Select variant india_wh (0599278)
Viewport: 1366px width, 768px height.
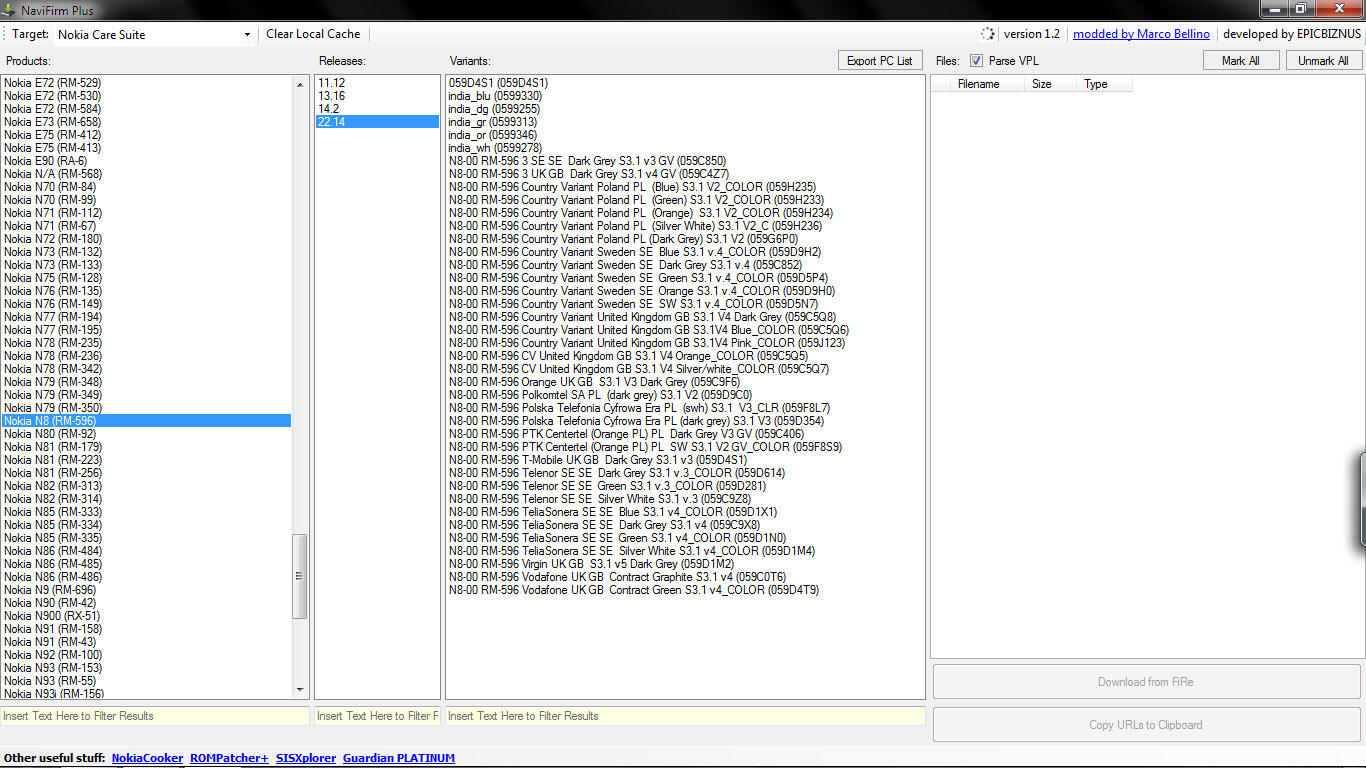pyautogui.click(x=685, y=148)
